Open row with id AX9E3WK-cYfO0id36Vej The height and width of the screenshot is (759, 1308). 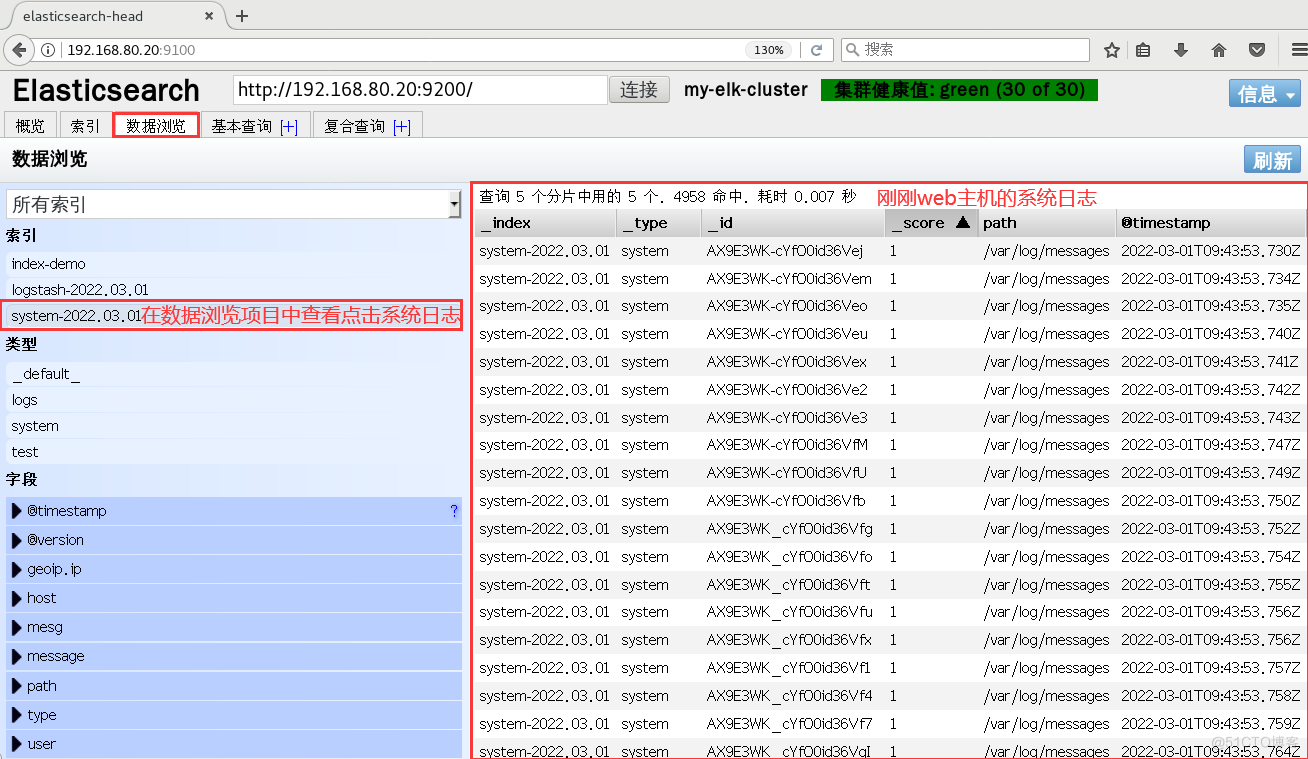click(x=785, y=251)
